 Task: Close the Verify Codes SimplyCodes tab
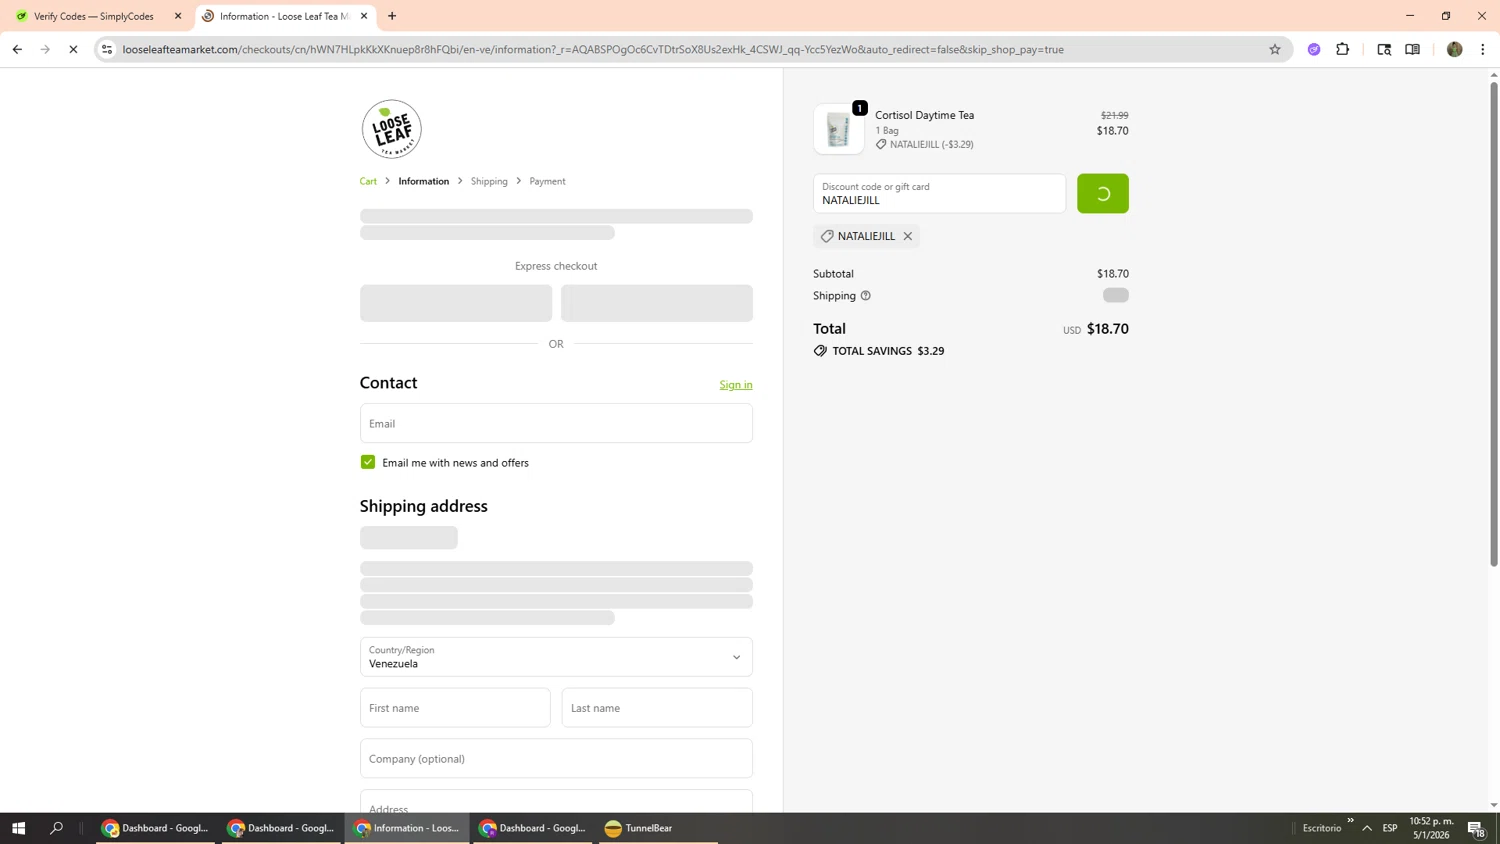pyautogui.click(x=178, y=16)
